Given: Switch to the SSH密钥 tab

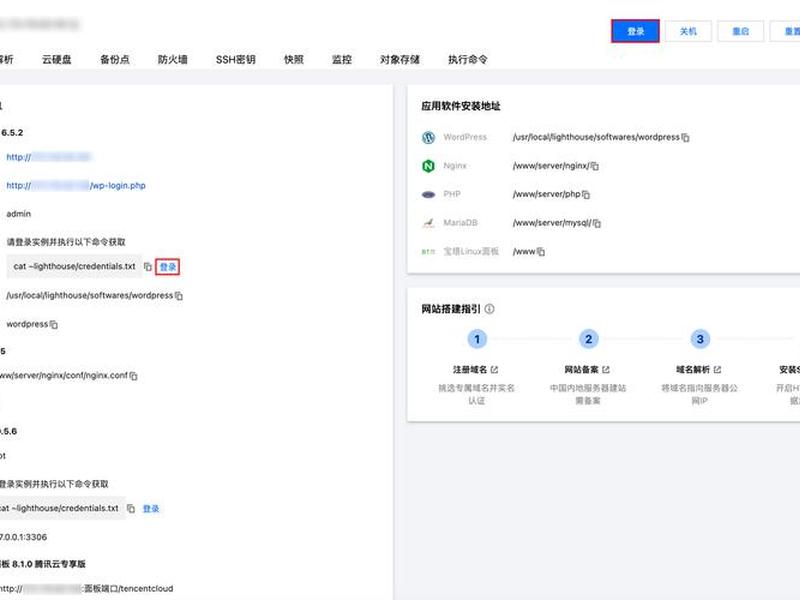Looking at the screenshot, I should point(235,60).
